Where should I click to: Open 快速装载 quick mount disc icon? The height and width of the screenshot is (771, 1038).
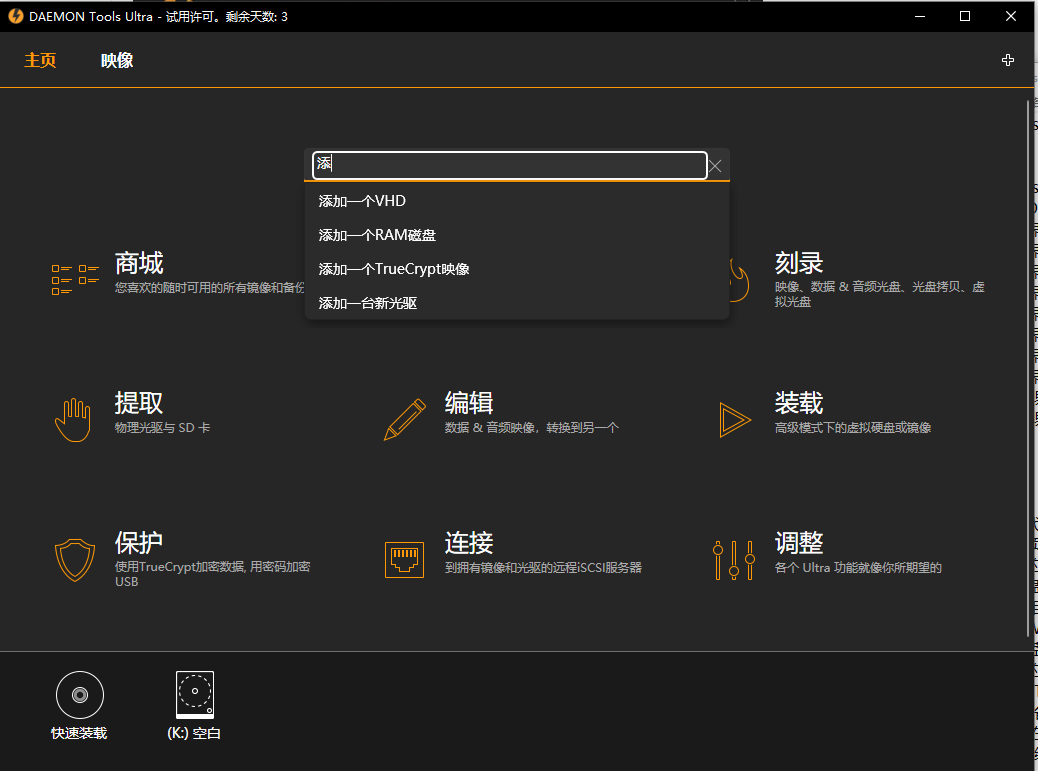pos(79,694)
